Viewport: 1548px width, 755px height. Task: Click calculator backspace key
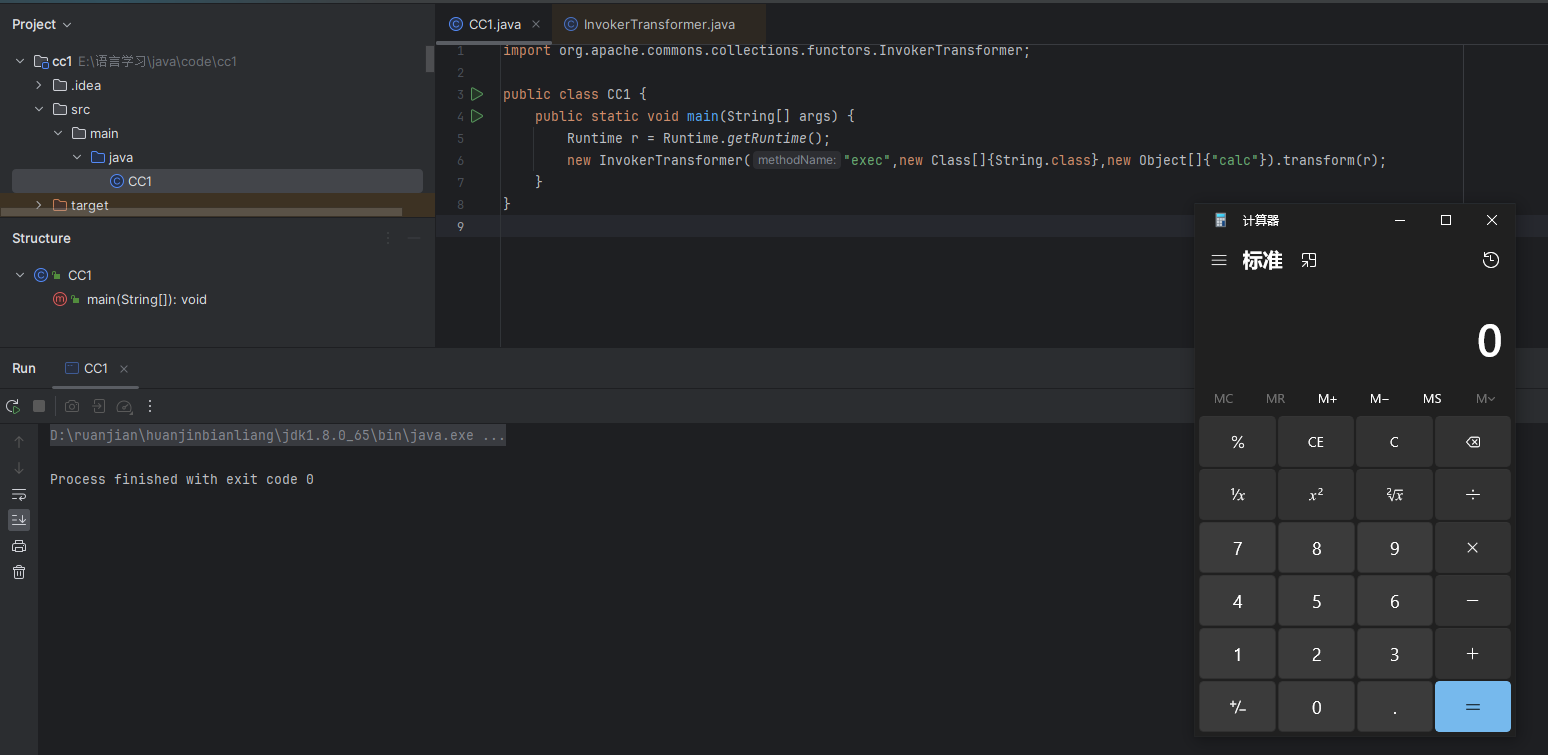click(x=1473, y=442)
